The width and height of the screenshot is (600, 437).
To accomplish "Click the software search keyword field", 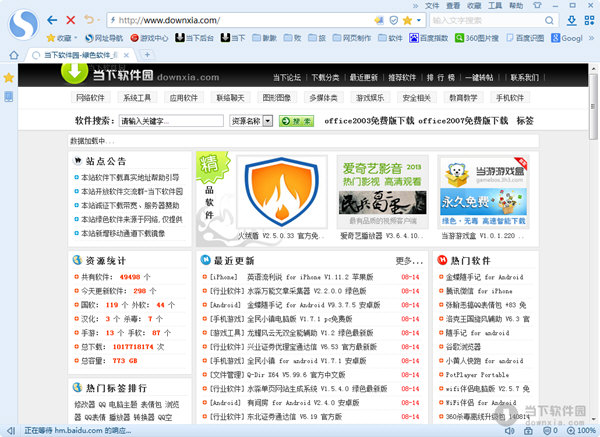I will (171, 121).
